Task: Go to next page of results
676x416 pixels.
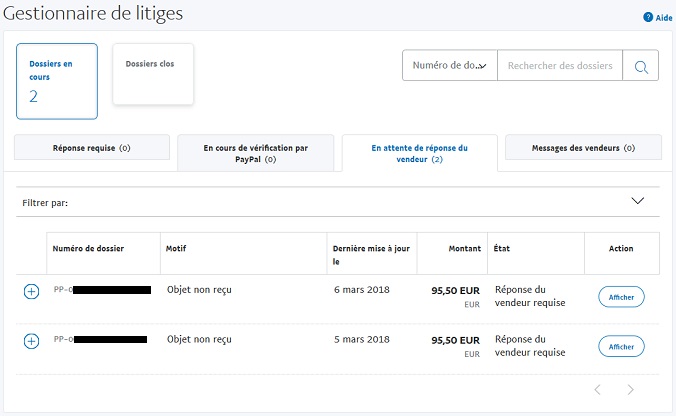Action: [x=630, y=389]
